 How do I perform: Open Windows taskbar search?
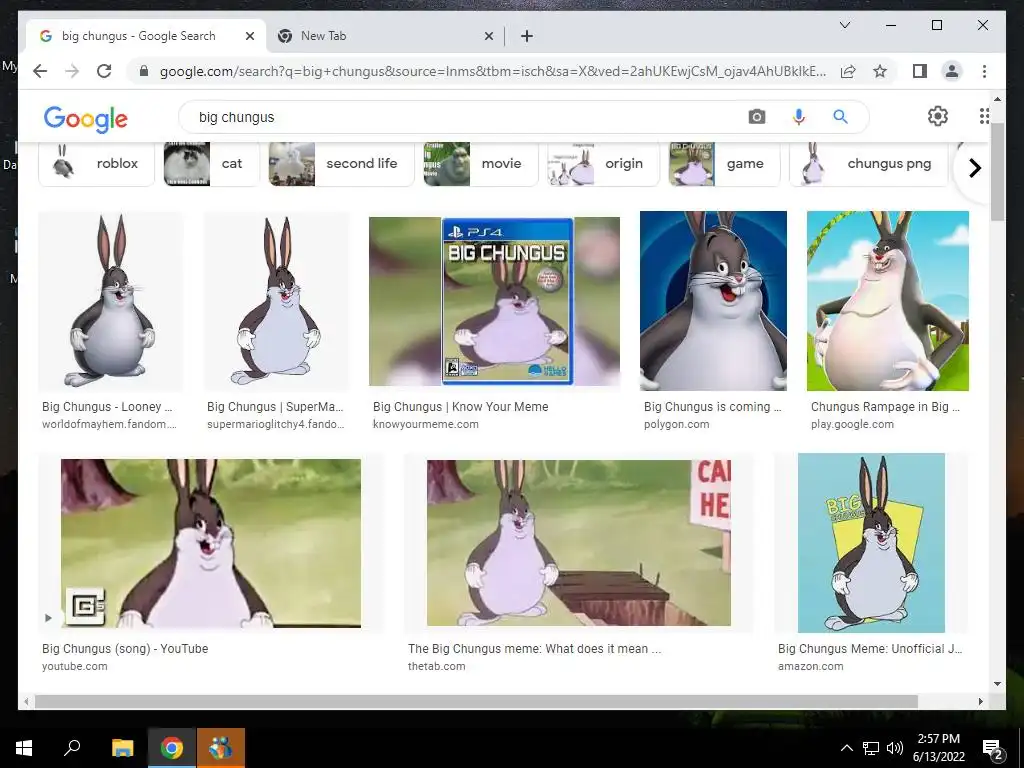tap(72, 748)
